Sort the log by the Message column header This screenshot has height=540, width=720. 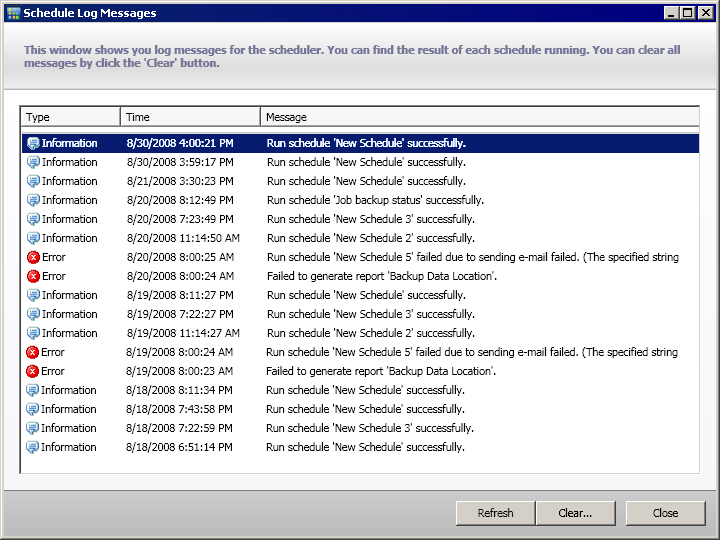(x=480, y=117)
